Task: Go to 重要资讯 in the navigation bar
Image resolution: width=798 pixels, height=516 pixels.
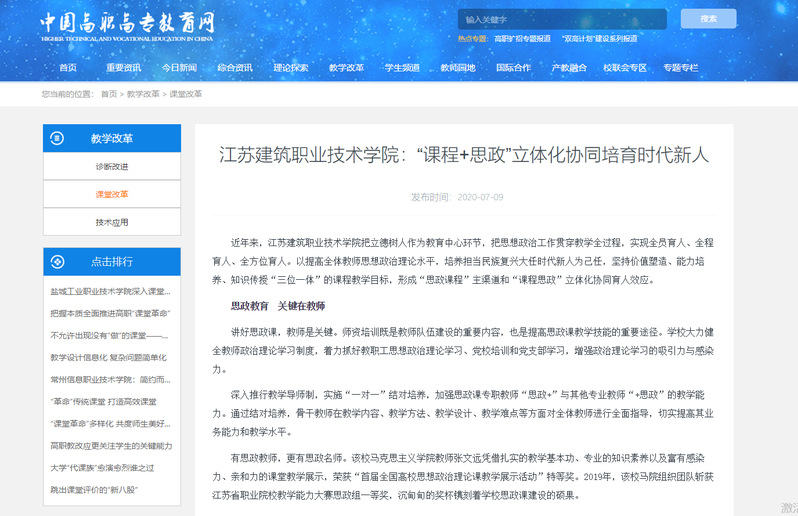Action: [122, 68]
